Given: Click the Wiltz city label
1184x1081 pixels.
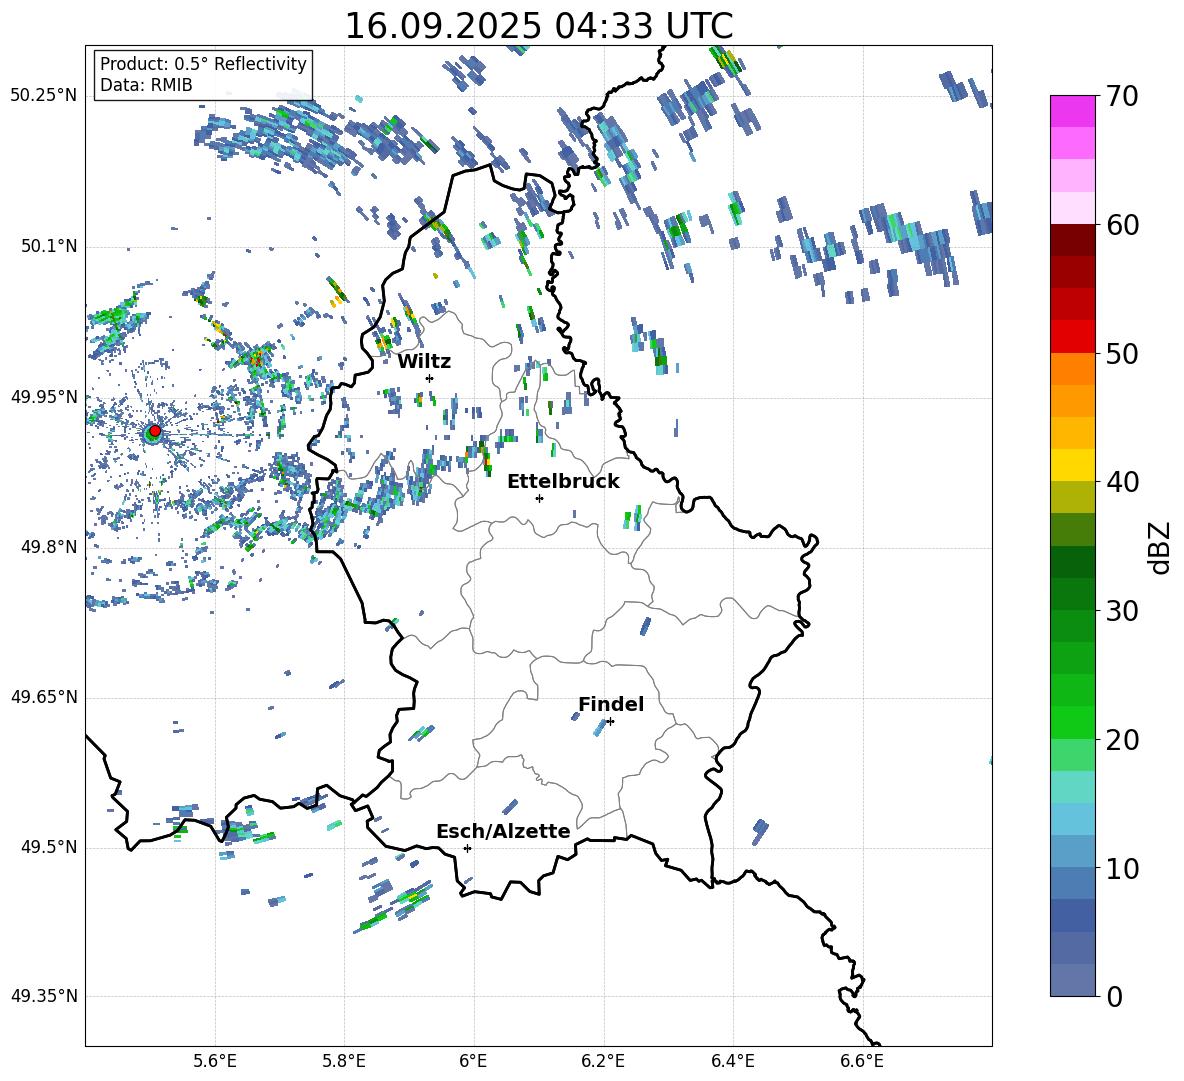Looking at the screenshot, I should [424, 361].
